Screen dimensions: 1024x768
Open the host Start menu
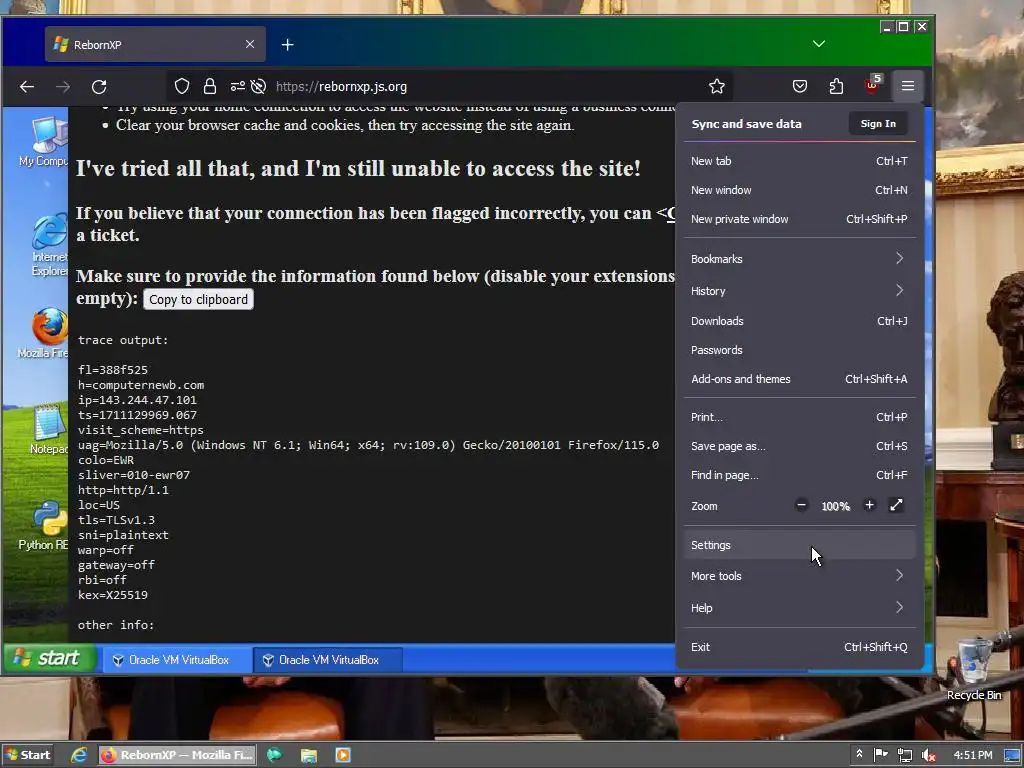(28, 755)
